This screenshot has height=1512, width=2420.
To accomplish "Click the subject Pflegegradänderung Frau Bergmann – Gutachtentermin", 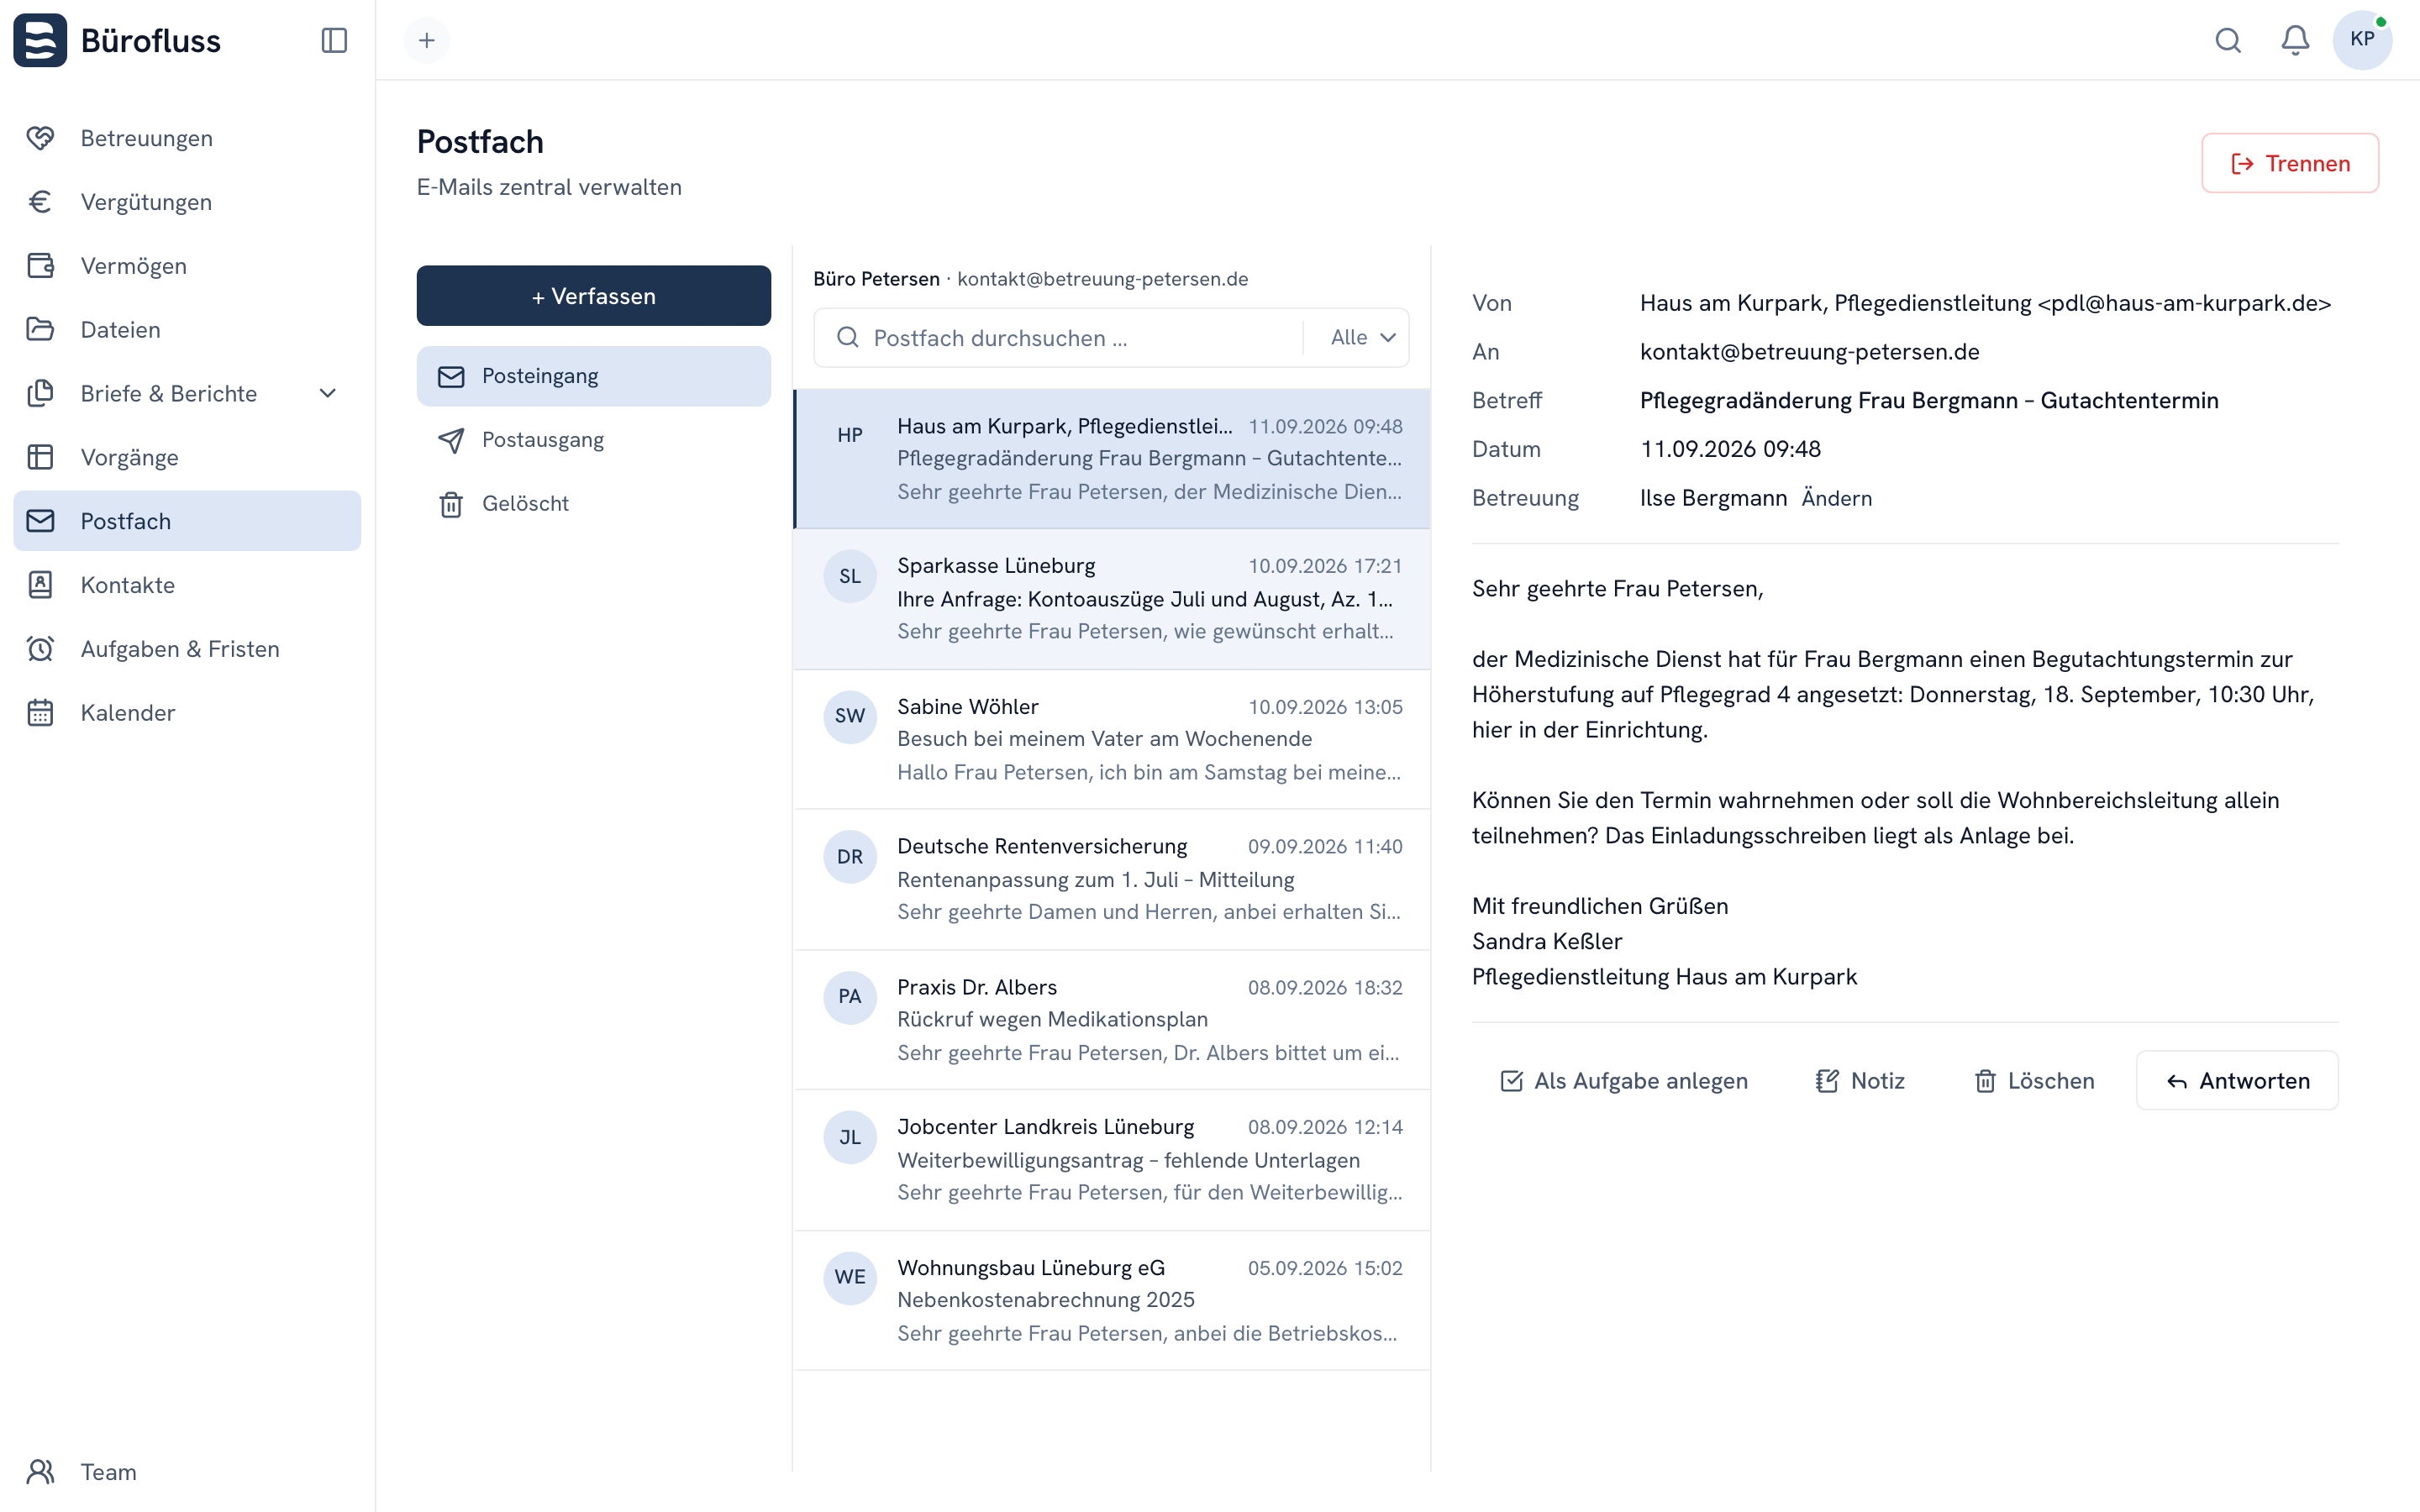I will (1929, 400).
